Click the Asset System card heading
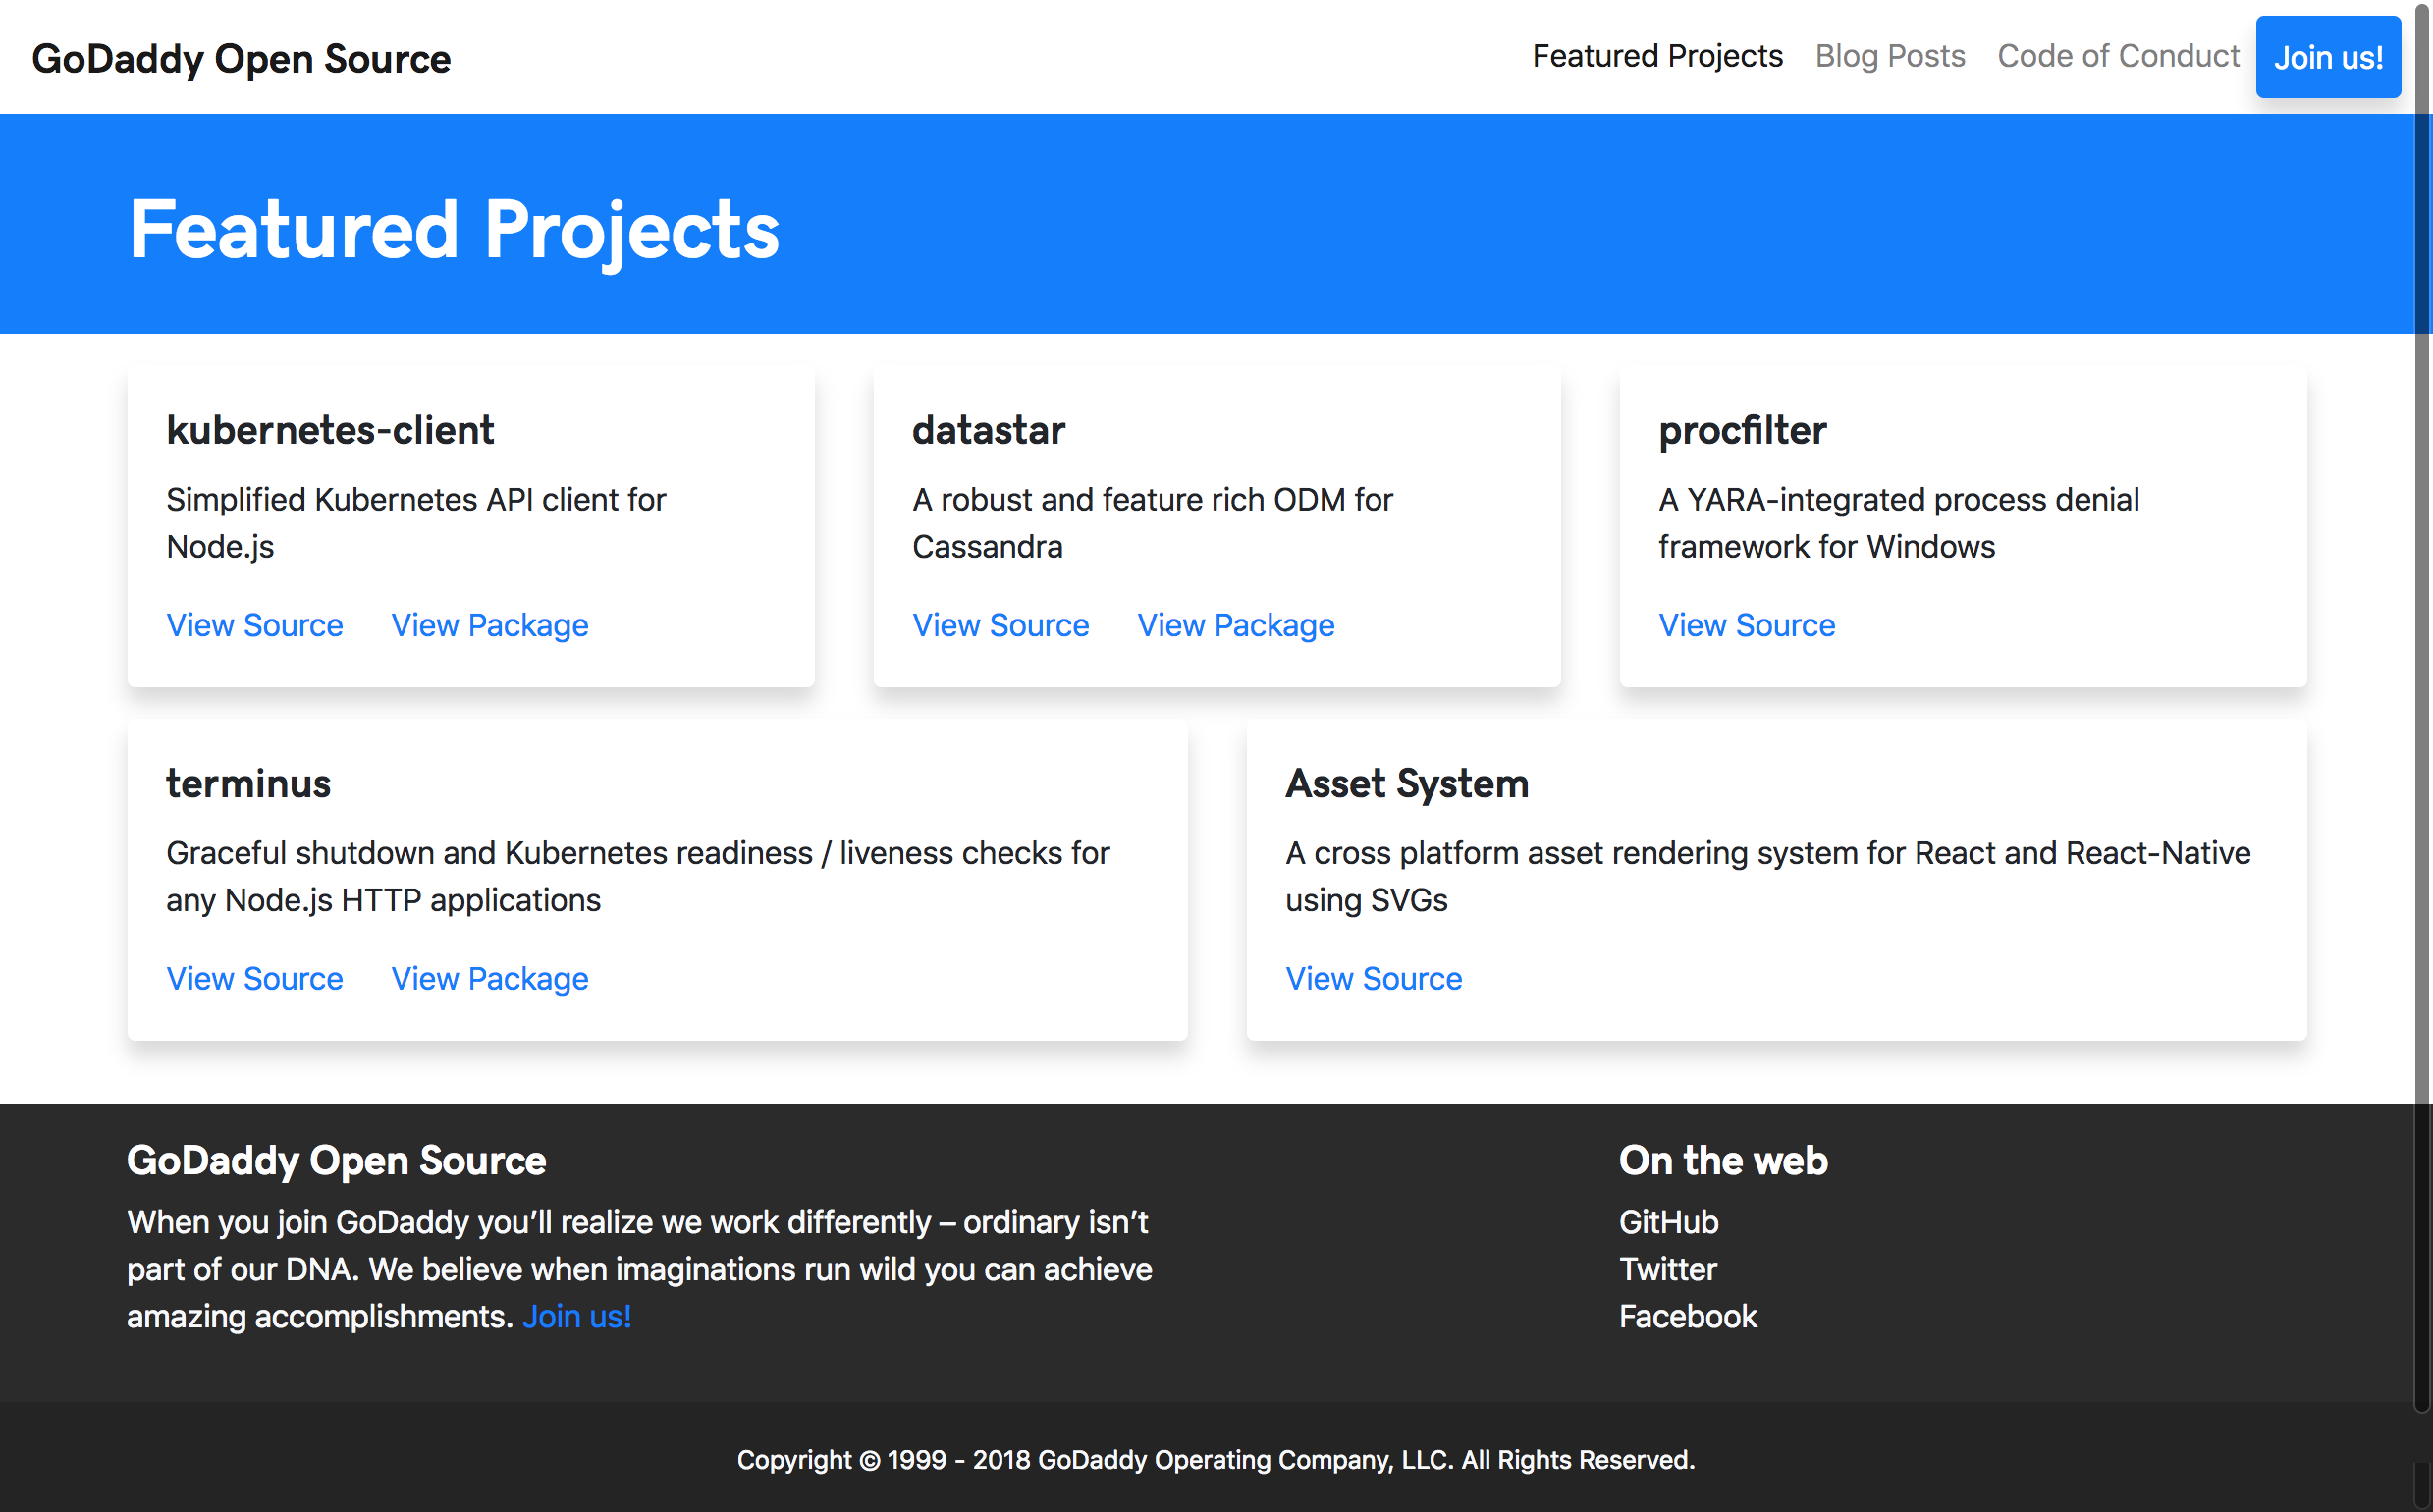Screen dimensions: 2433x1512 tap(1406, 783)
